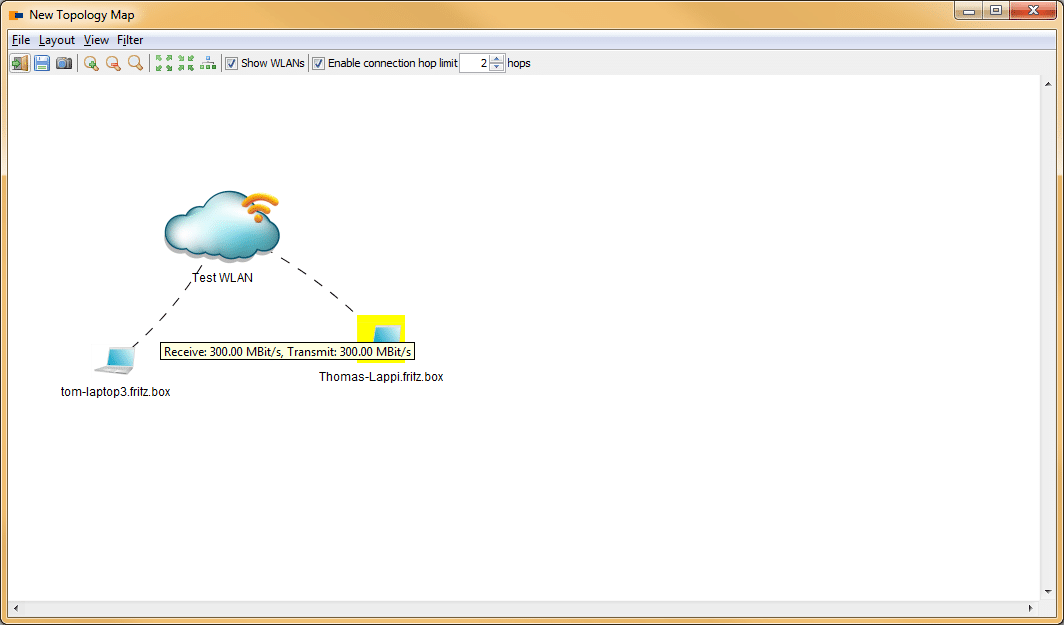Image resolution: width=1064 pixels, height=625 pixels.
Task: Click the horizontal scrollbar right arrow
Action: point(1031,608)
